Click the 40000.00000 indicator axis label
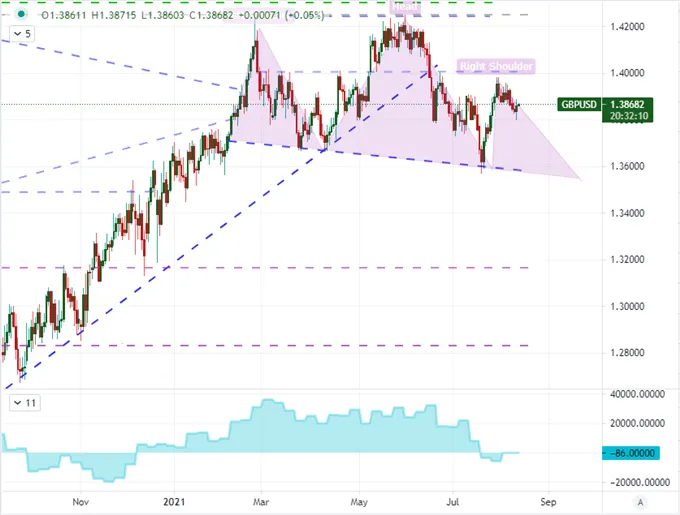 (x=637, y=394)
